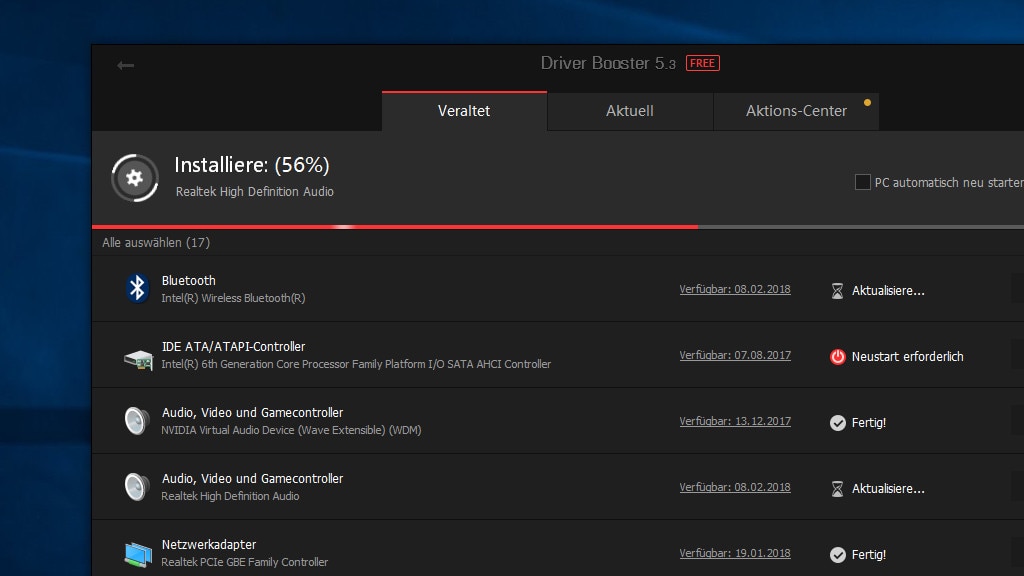
Task: Click the orange notification dot on Aktions-Center
Action: coord(867,103)
